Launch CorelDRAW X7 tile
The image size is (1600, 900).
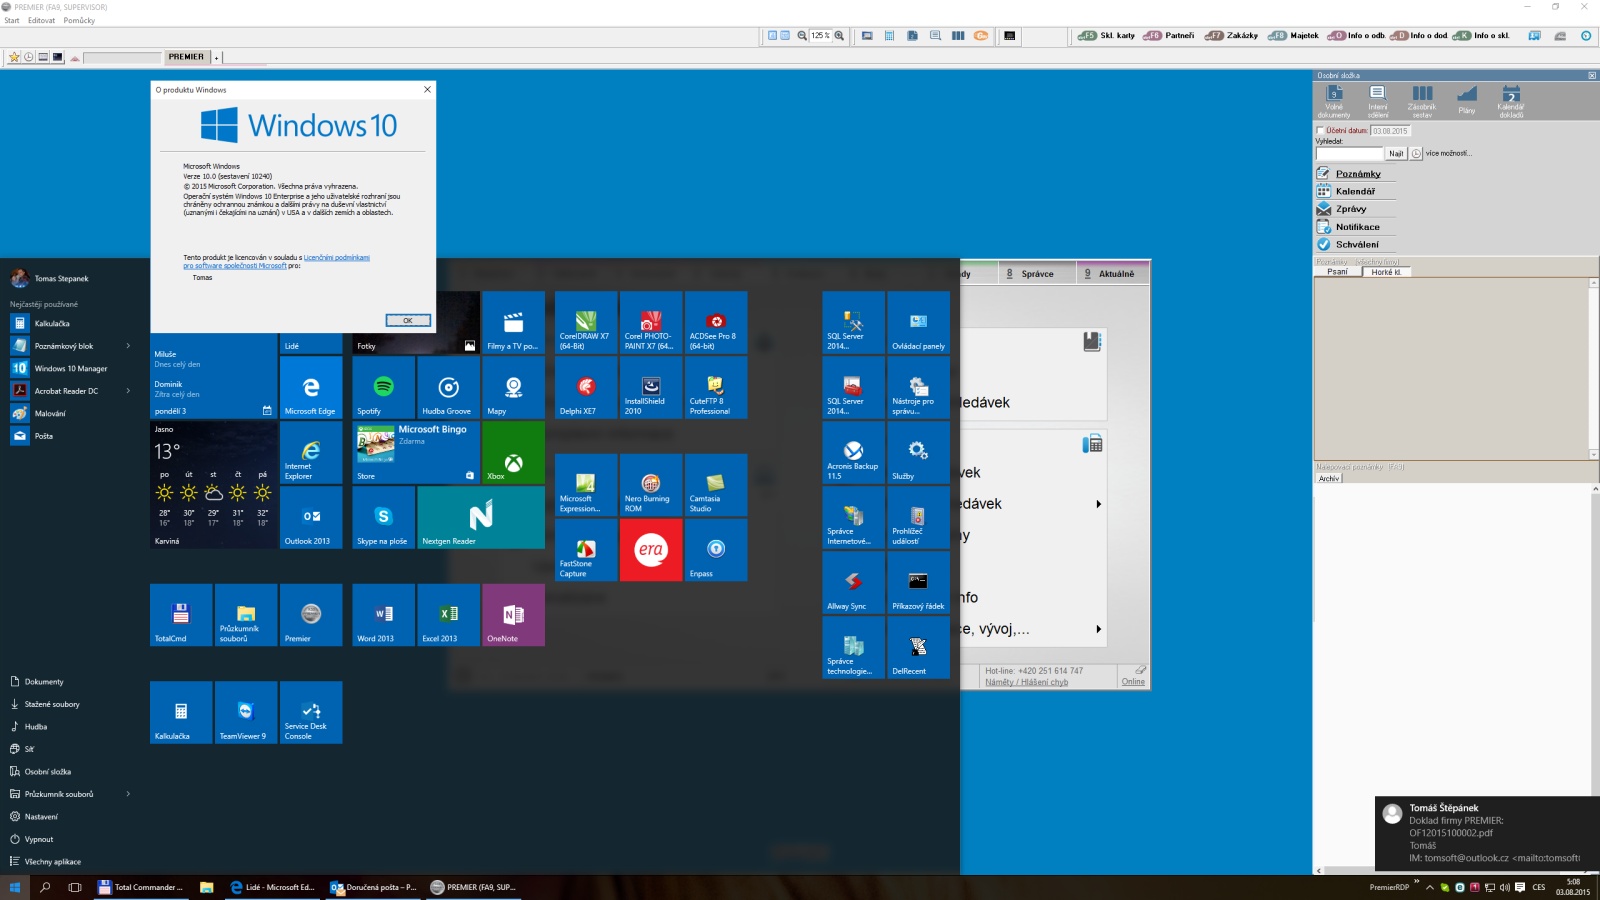point(586,322)
